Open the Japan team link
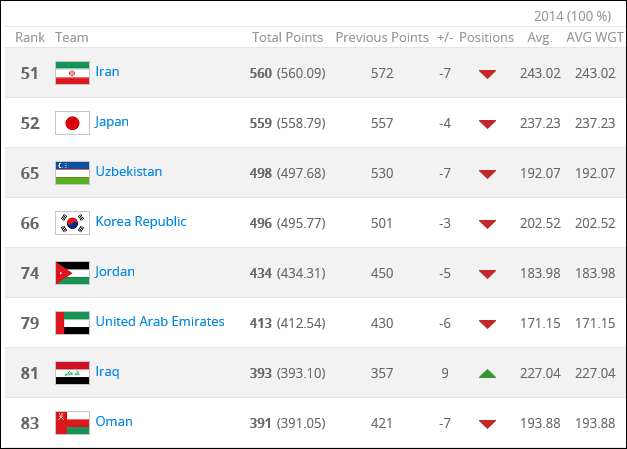Image resolution: width=627 pixels, height=449 pixels. tap(112, 122)
